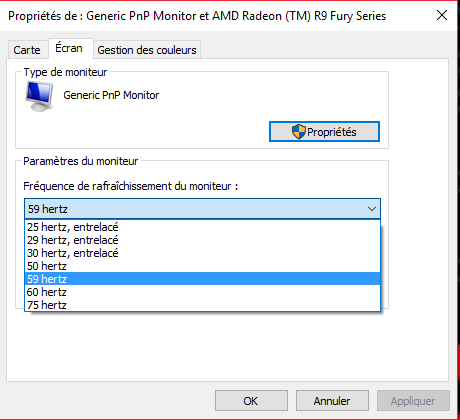
Task: Click the Generic PnP Monitor icon
Action: 39,96
